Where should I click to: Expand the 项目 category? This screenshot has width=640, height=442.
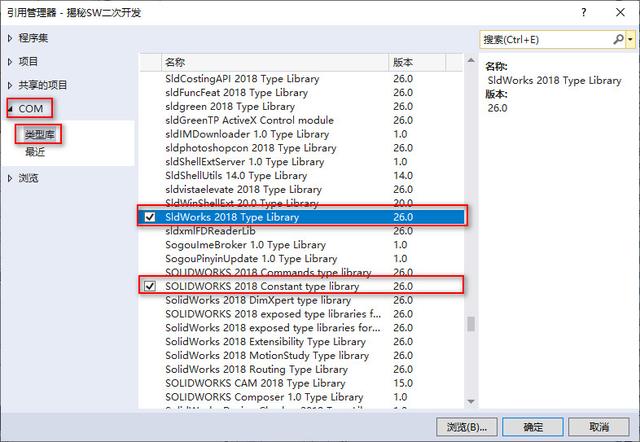(x=10, y=62)
